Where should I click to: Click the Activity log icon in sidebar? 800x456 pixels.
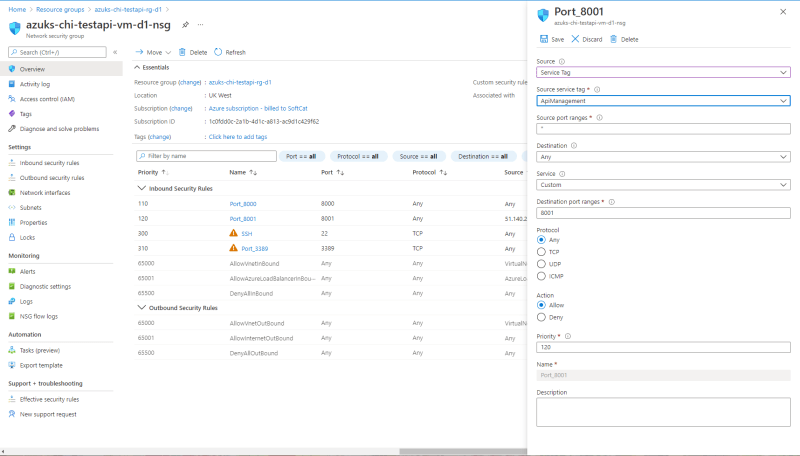(12, 84)
